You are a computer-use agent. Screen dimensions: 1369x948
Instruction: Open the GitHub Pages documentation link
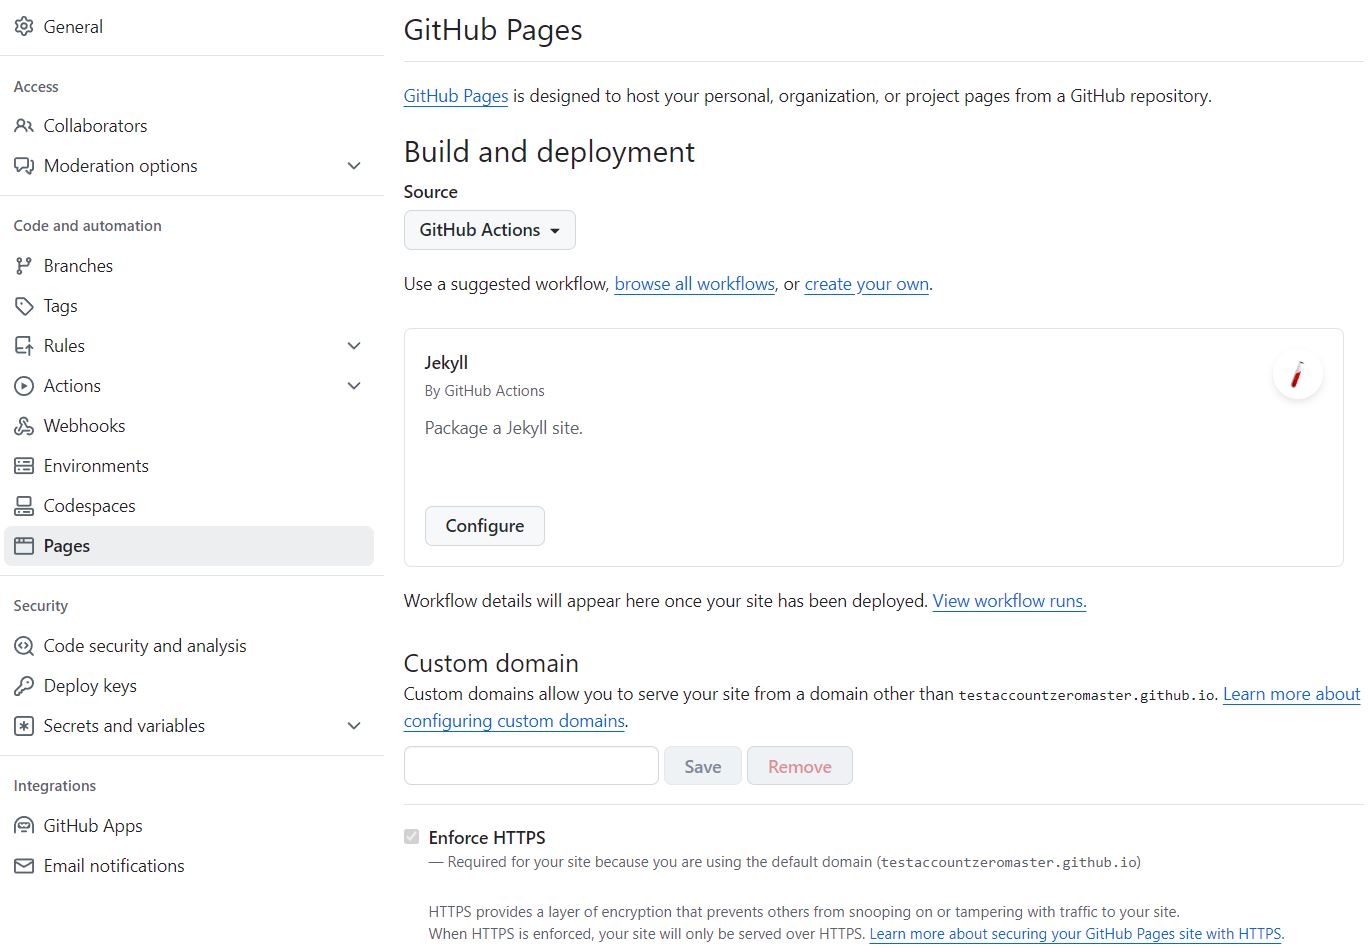coord(456,96)
